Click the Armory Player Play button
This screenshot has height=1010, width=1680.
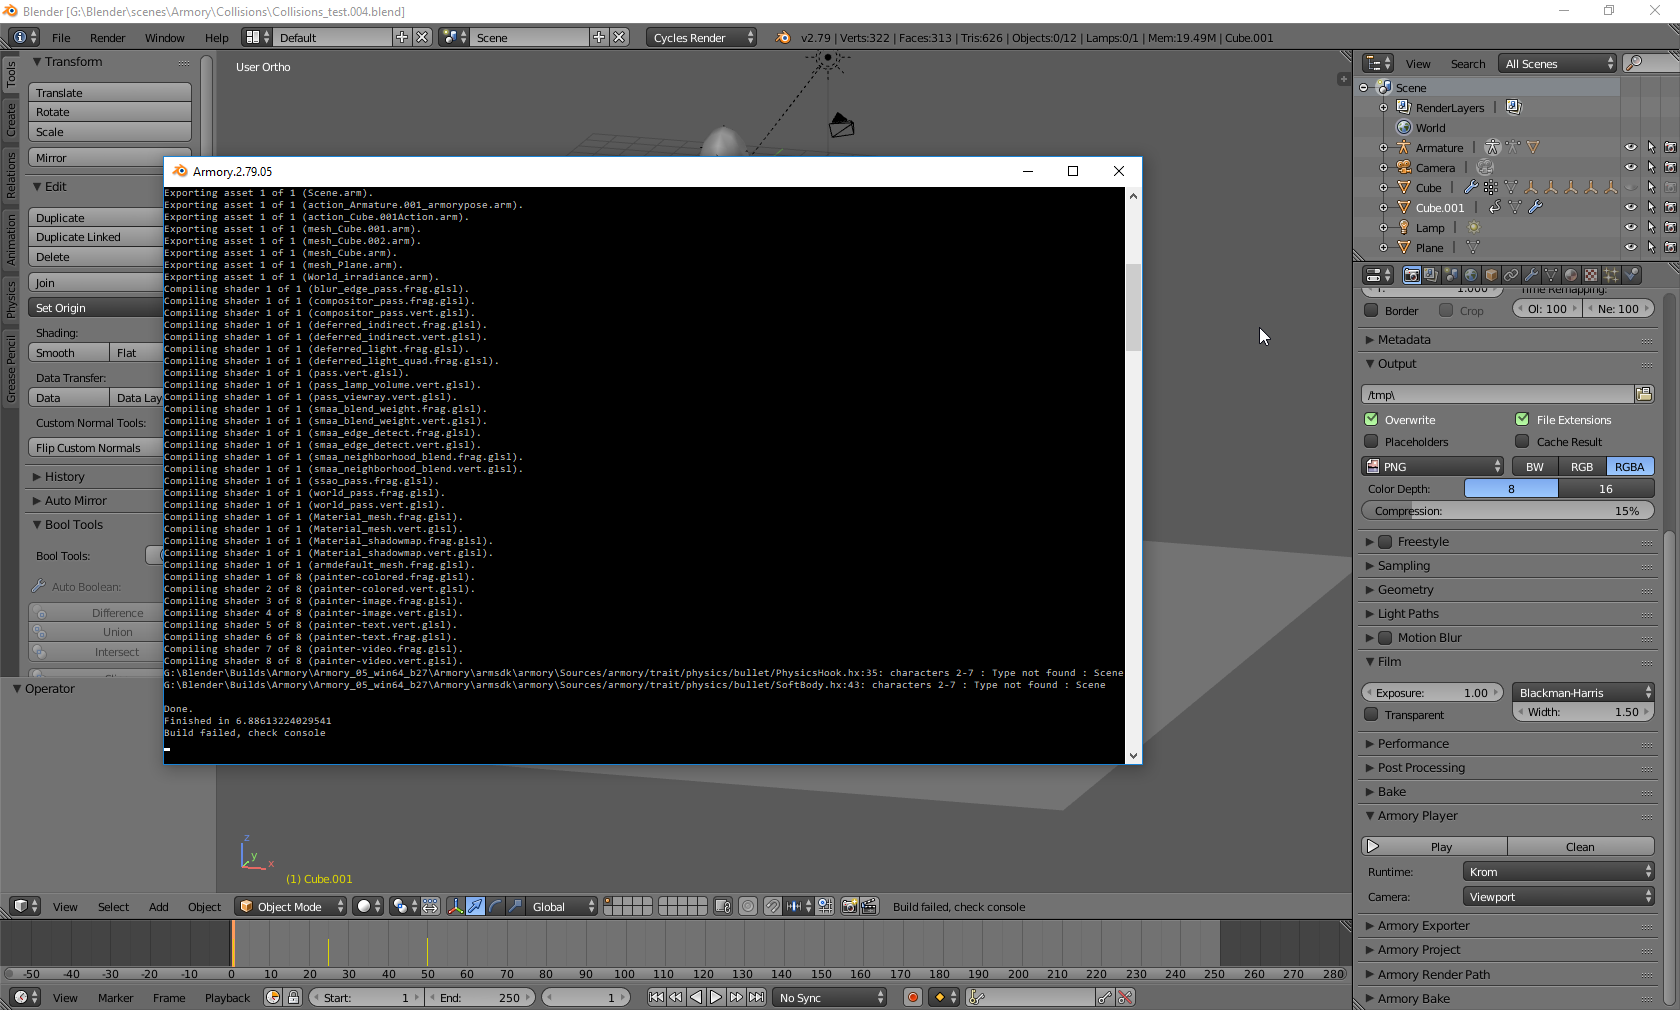[1434, 846]
